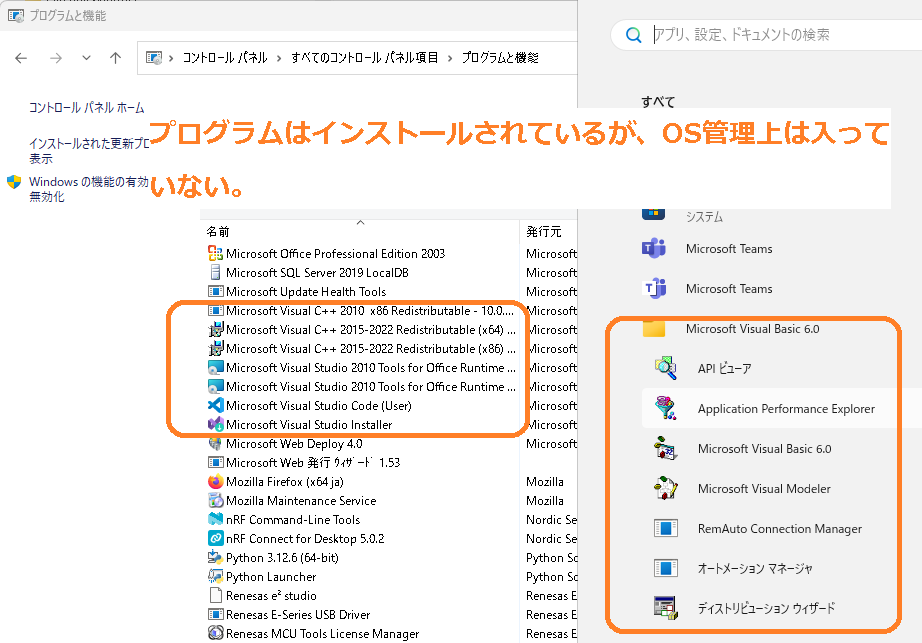922x643 pixels.
Task: Click the プログラムと機能 title bar icon
Action: click(x=16, y=16)
